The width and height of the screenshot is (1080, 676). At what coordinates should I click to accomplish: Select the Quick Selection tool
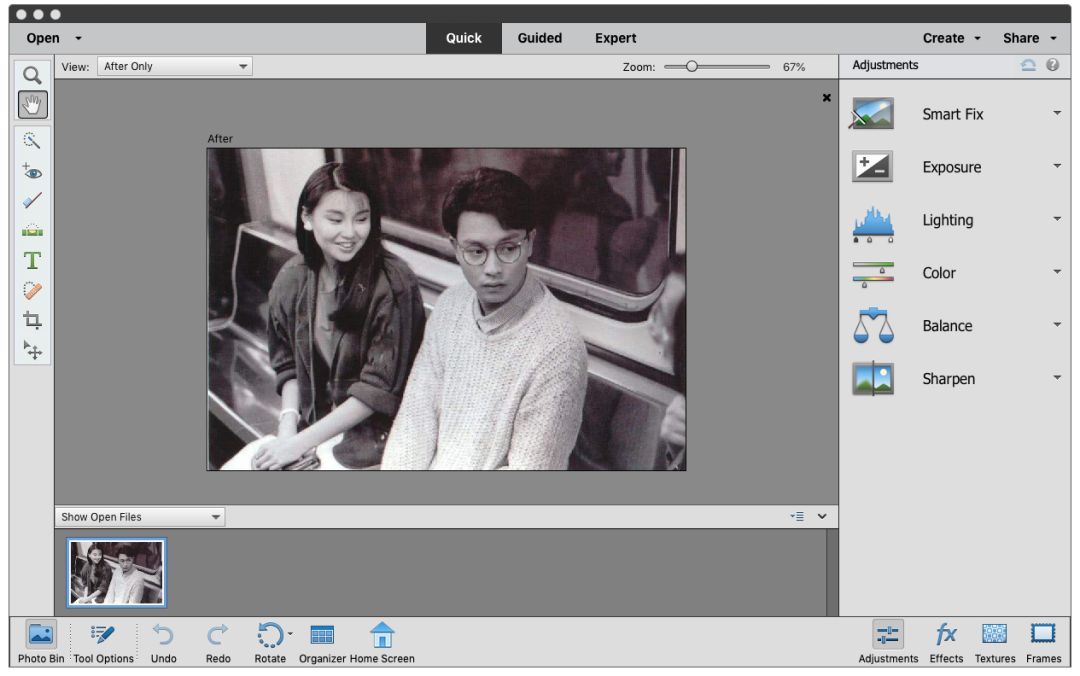click(32, 140)
